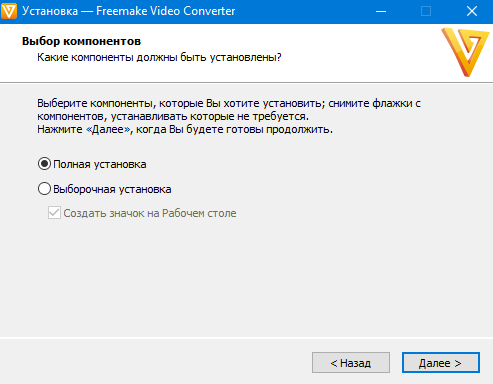493x384 pixels.
Task: Click the large Freemake V logo in the header
Action: coord(465,52)
